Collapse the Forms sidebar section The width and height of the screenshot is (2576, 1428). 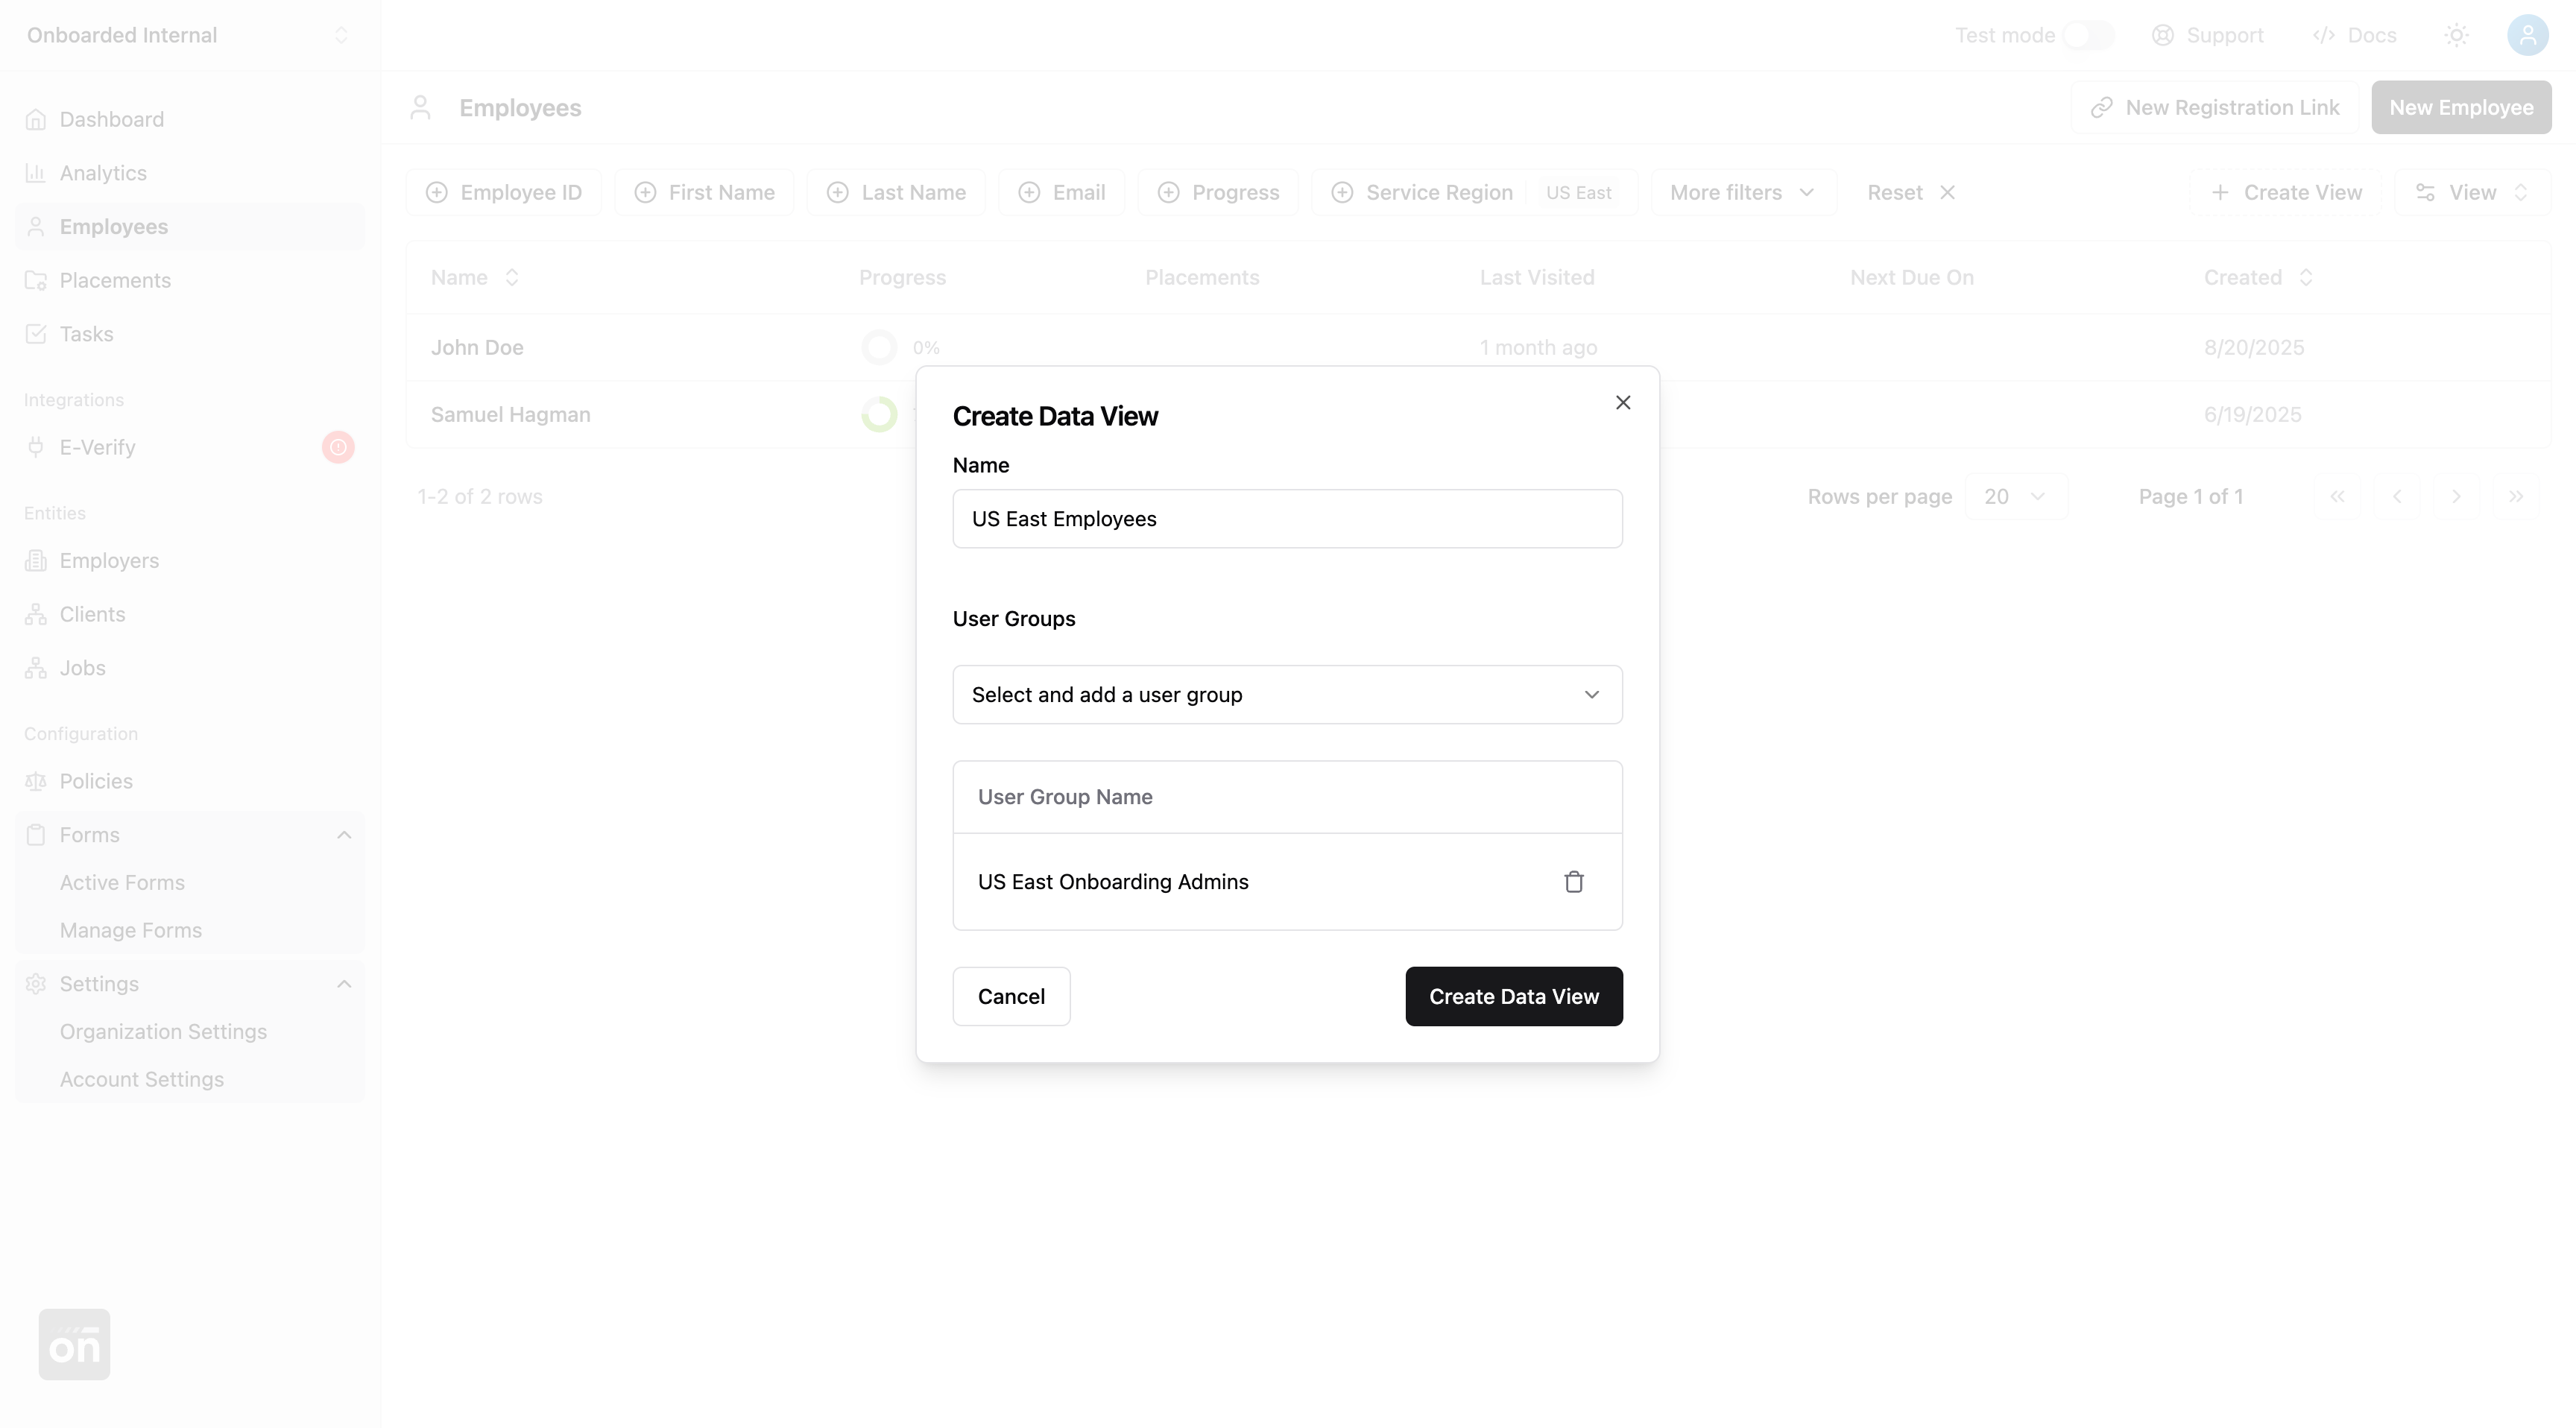coord(344,835)
